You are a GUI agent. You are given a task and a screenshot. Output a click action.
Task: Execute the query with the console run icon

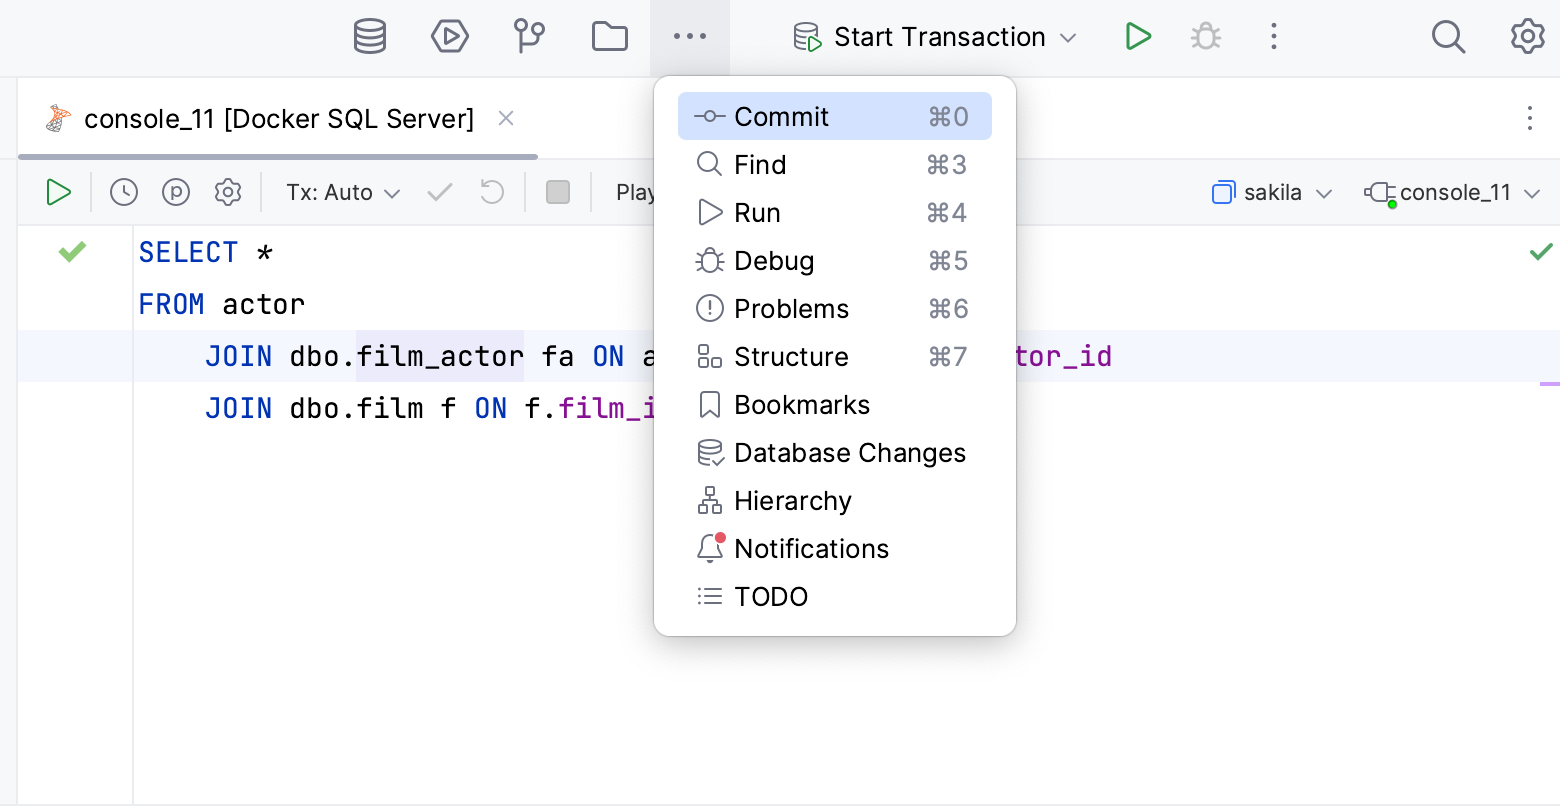(x=59, y=192)
